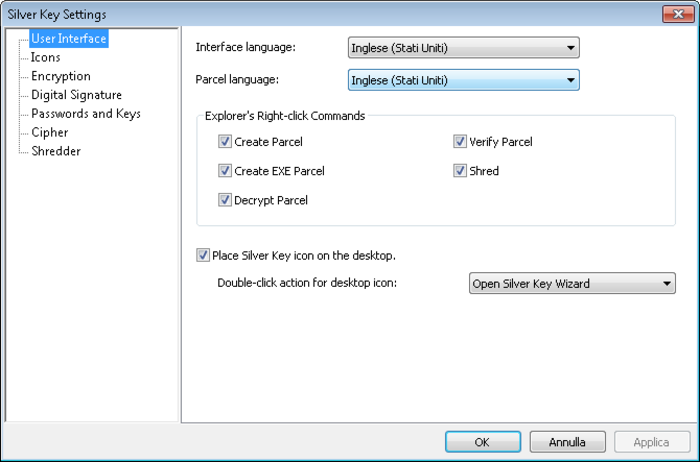Click the OK button
Viewport: 700px width, 462px height.
(x=482, y=441)
